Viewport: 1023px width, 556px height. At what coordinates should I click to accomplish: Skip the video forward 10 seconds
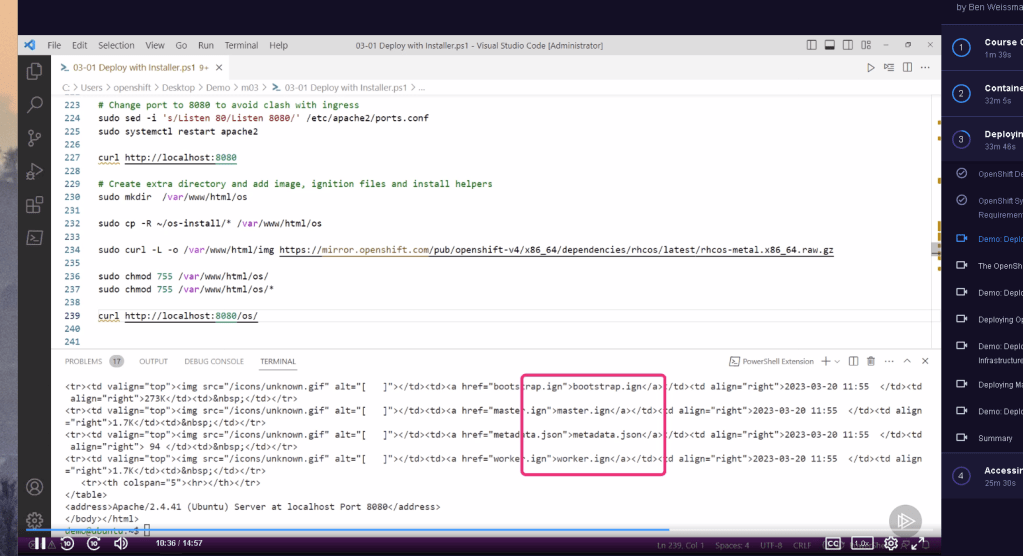(x=94, y=544)
